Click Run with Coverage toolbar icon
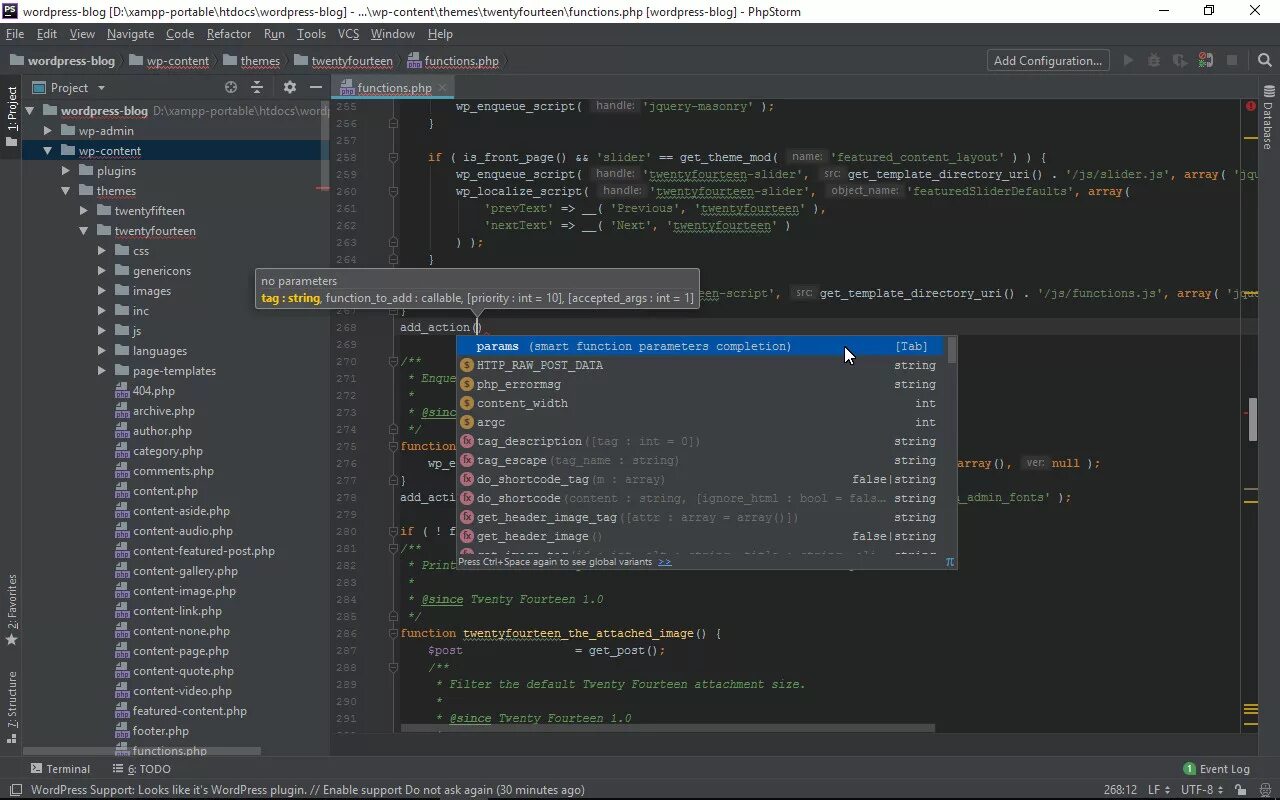 click(x=1180, y=60)
